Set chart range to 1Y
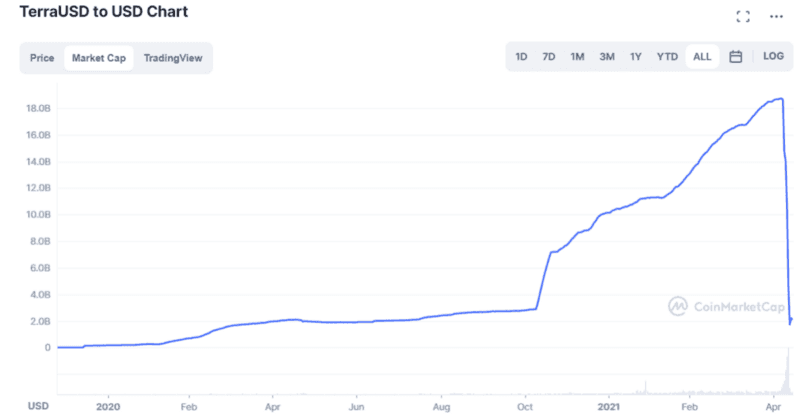Viewport: 800px width, 416px height. (635, 57)
